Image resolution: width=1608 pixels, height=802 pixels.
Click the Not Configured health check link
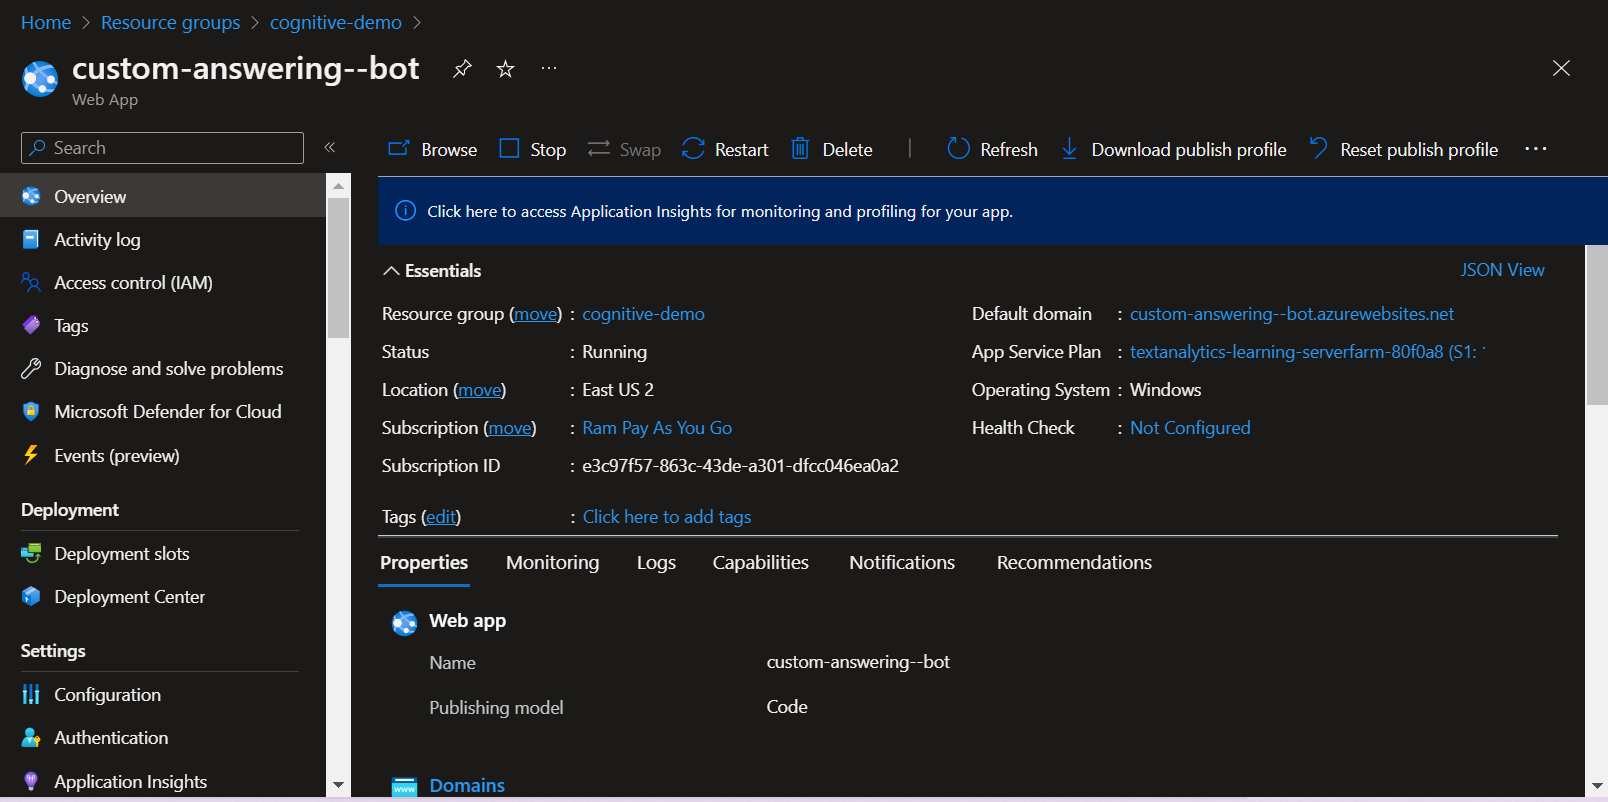[x=1190, y=428]
